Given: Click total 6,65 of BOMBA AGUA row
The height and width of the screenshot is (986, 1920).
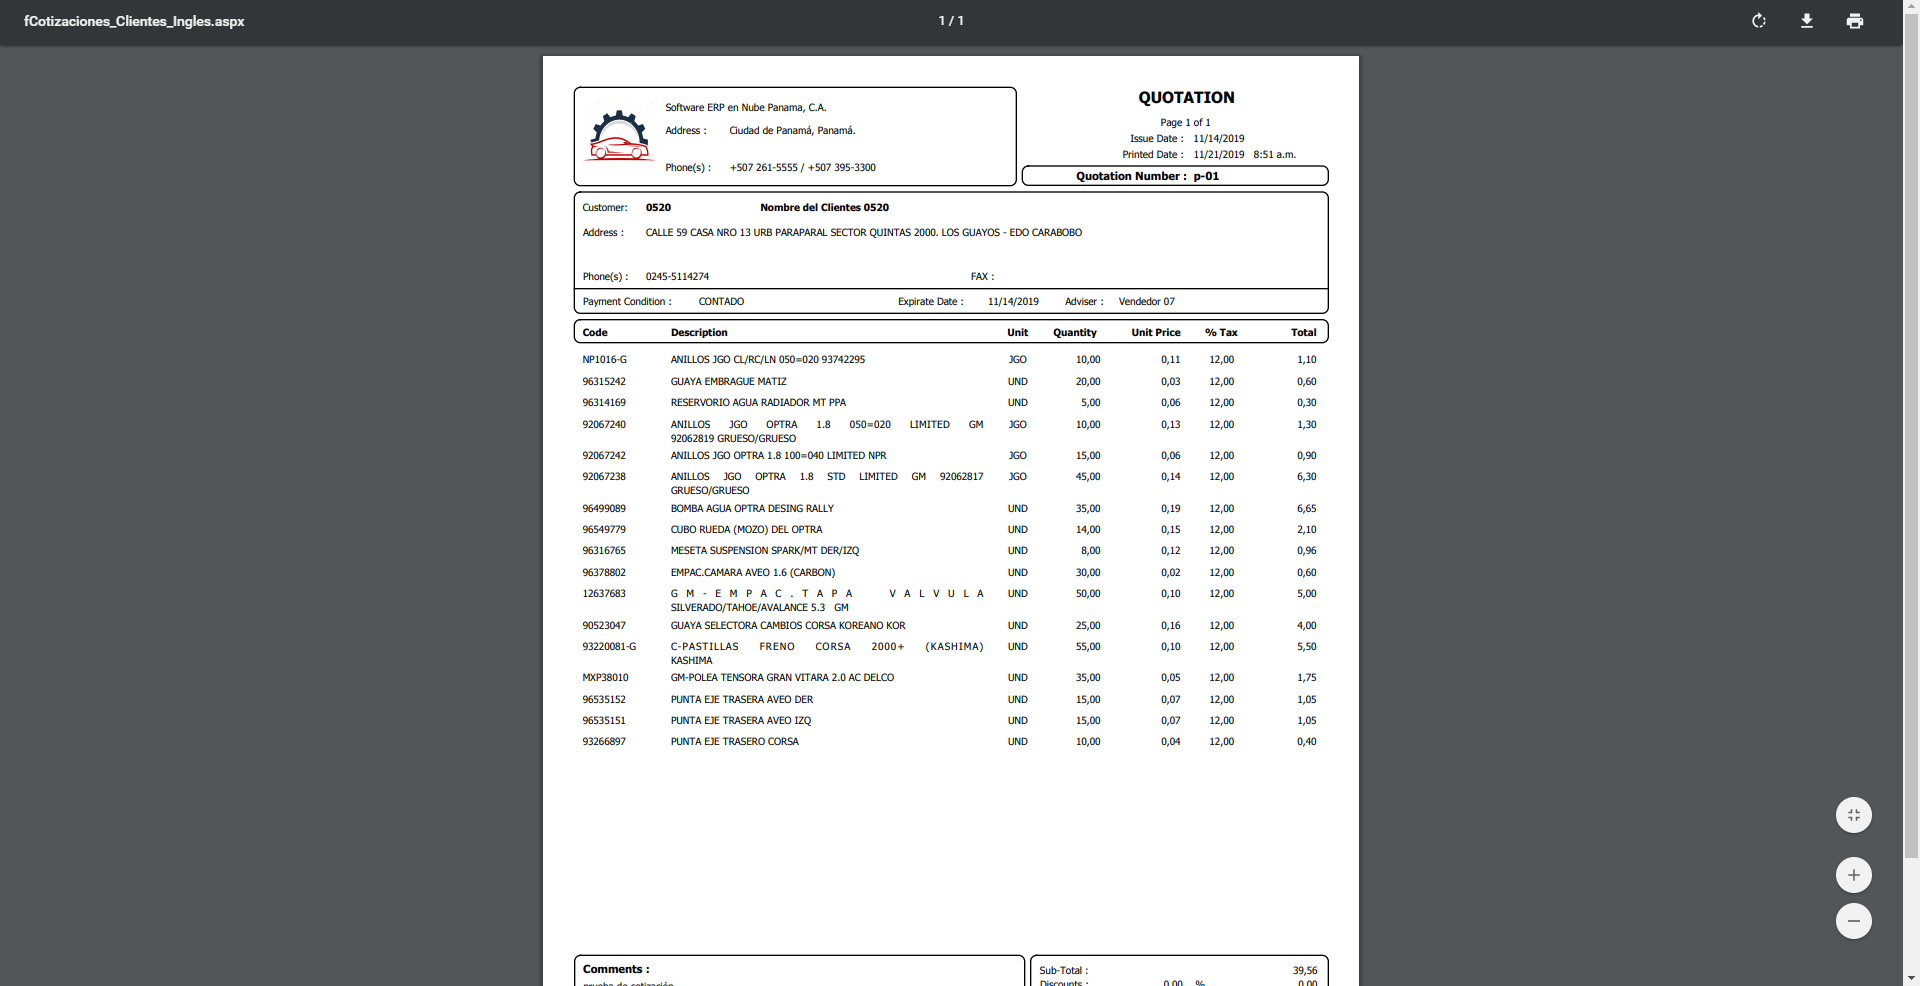Looking at the screenshot, I should tap(1307, 508).
